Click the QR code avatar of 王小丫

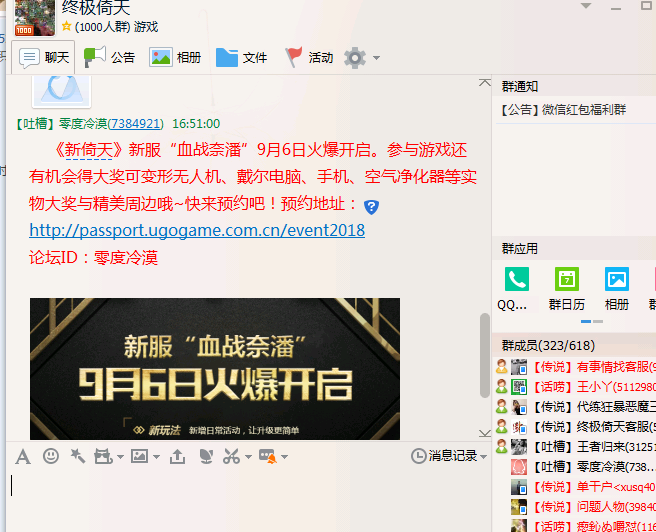coord(519,387)
